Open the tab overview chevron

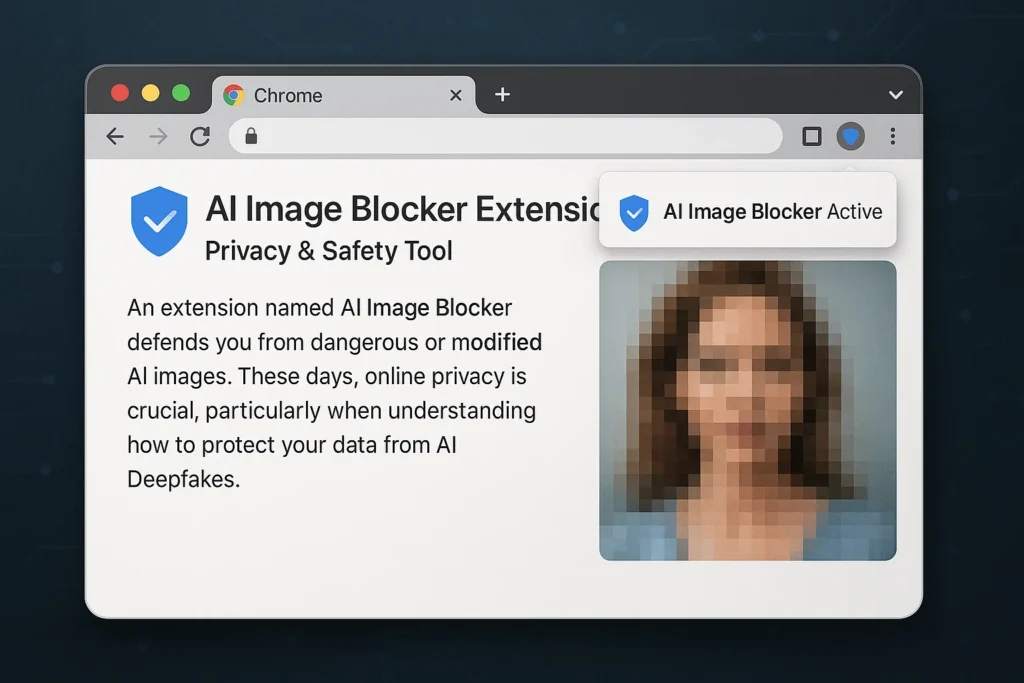point(895,95)
